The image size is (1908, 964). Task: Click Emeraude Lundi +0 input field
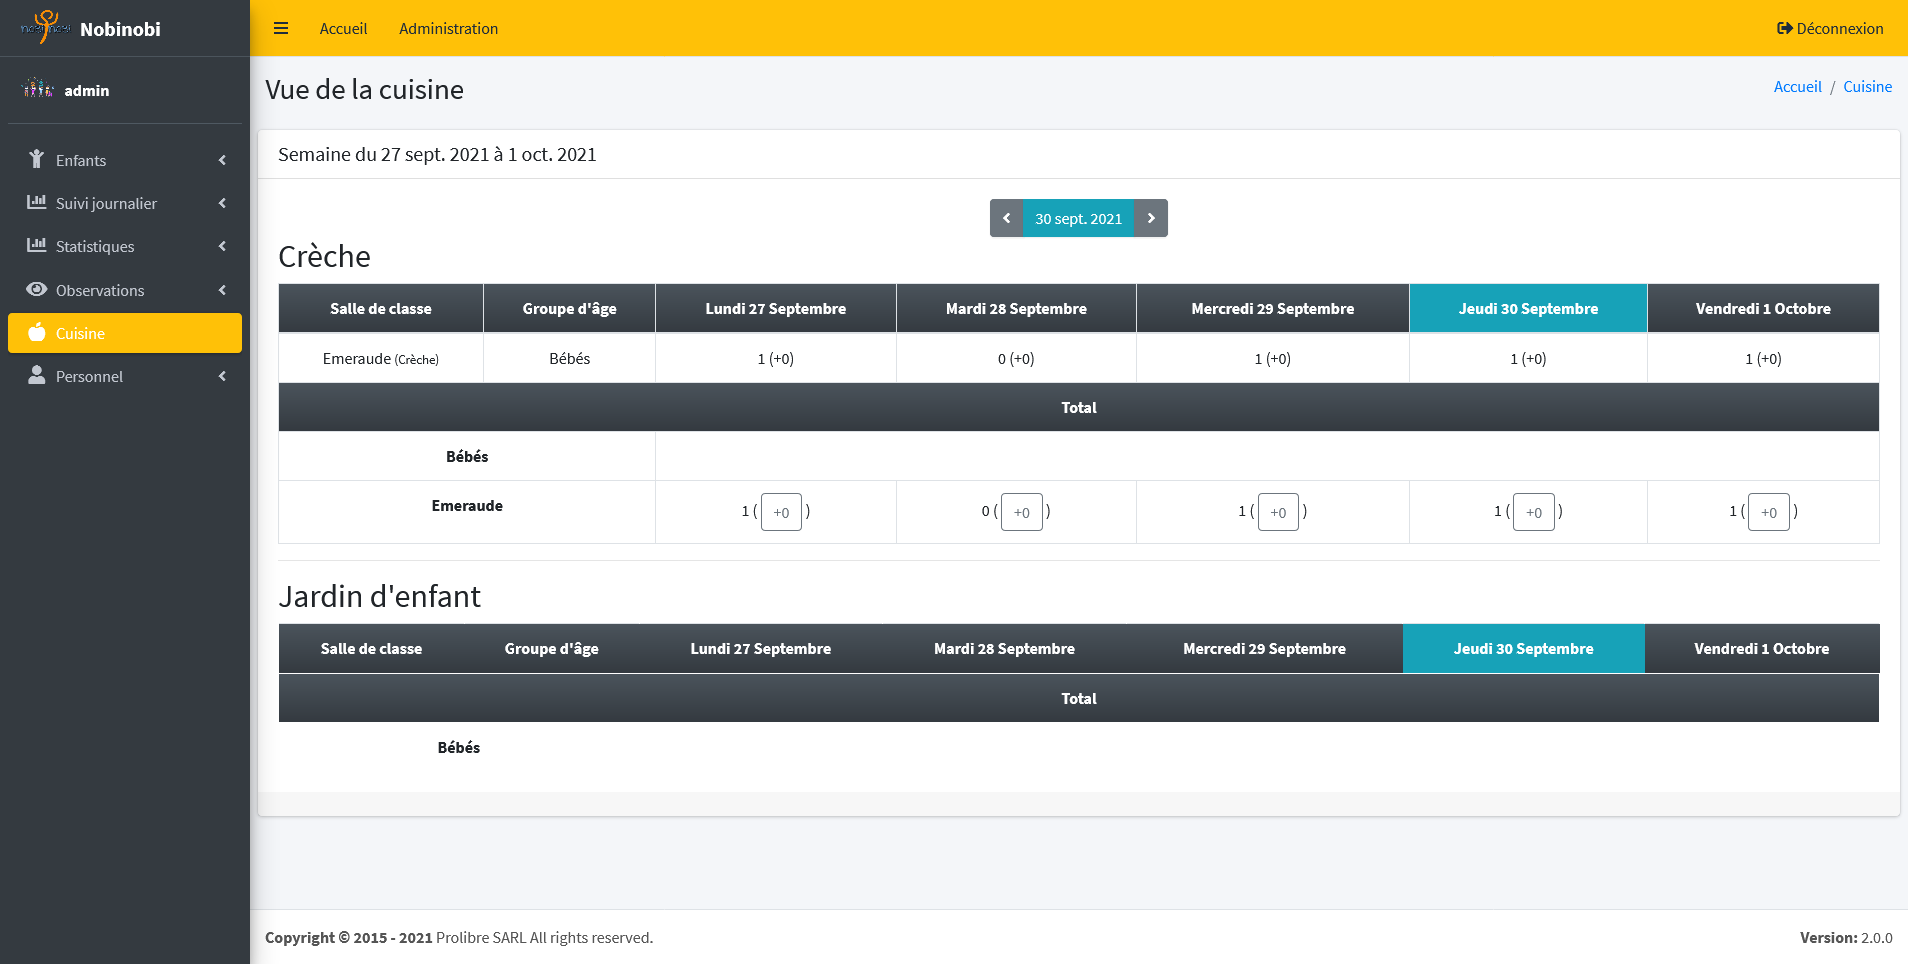781,512
